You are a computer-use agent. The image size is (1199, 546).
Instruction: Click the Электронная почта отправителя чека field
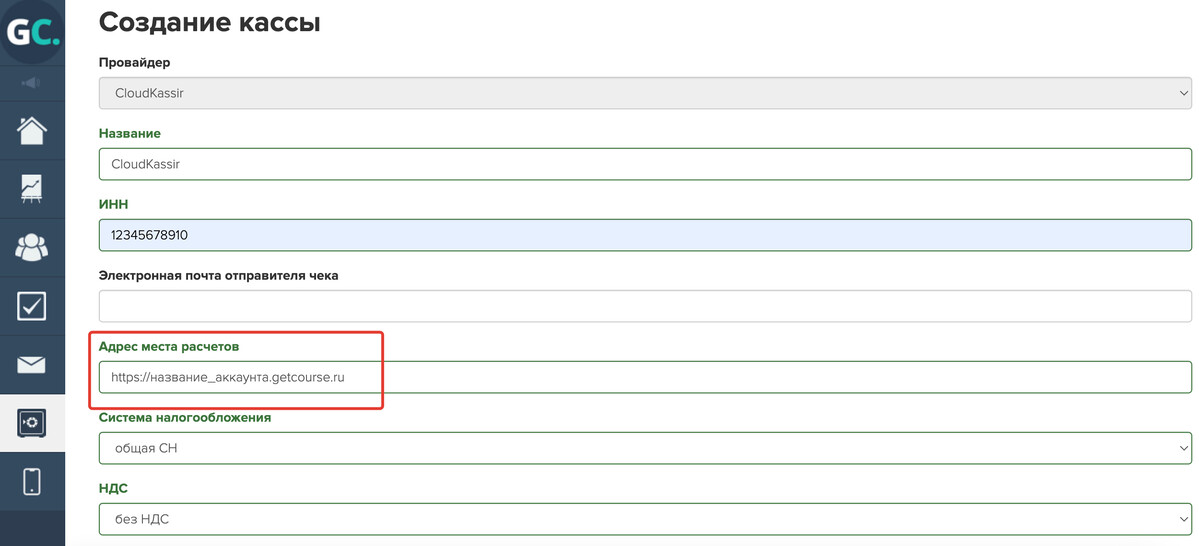pyautogui.click(x=645, y=306)
